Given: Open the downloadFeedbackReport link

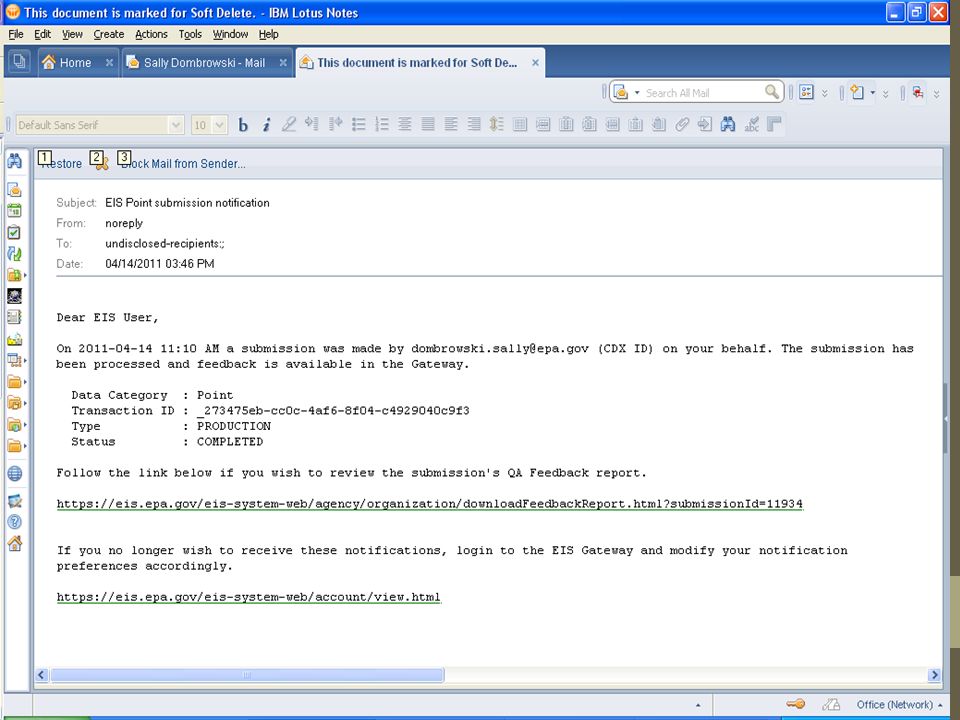Looking at the screenshot, I should point(430,504).
